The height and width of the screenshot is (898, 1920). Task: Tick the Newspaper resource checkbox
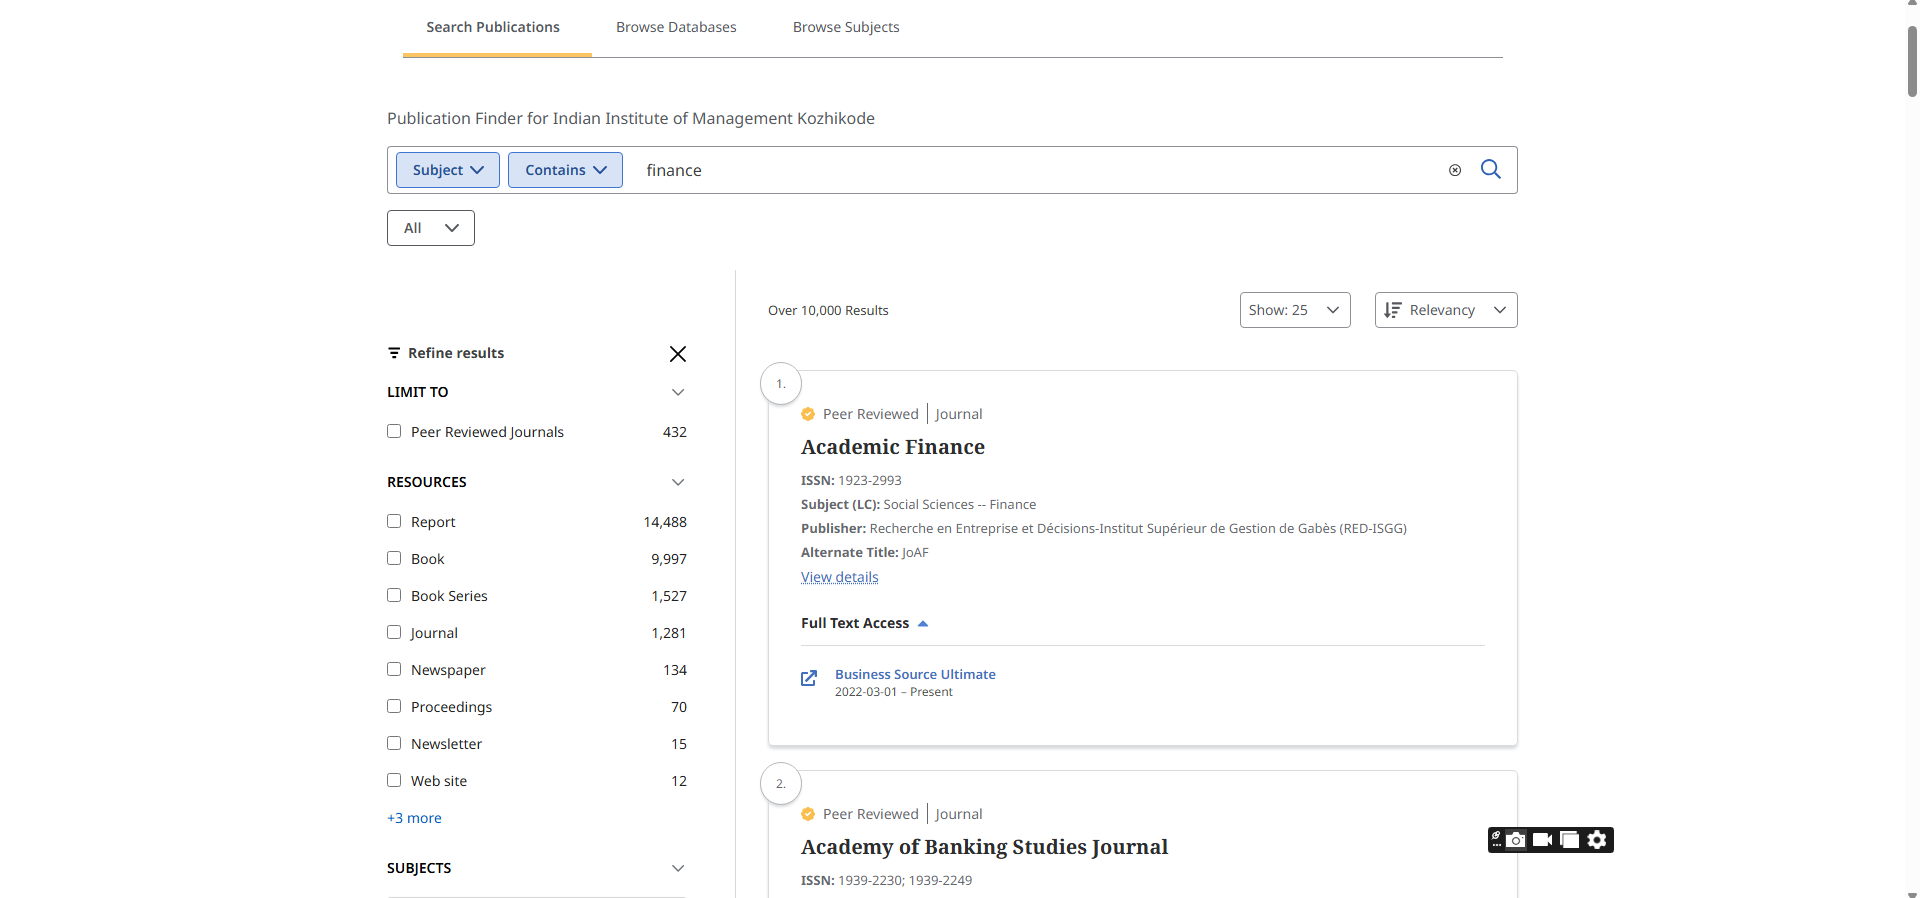394,670
